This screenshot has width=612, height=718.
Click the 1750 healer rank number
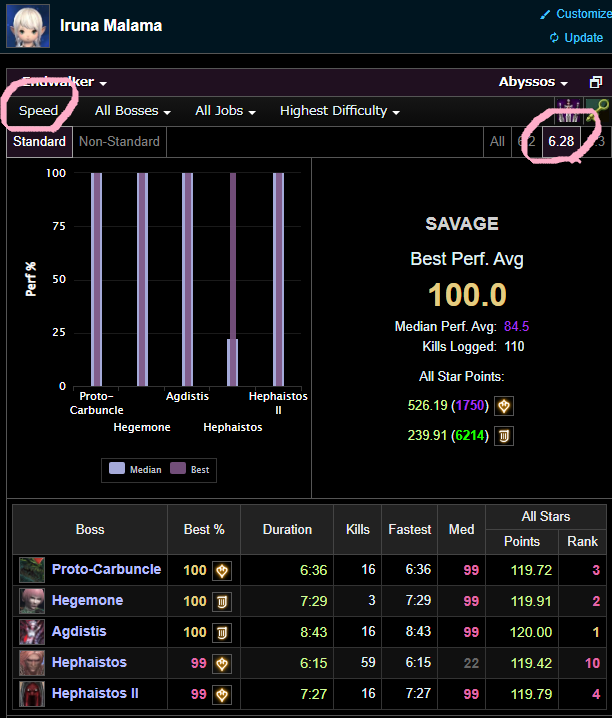pyautogui.click(x=470, y=406)
